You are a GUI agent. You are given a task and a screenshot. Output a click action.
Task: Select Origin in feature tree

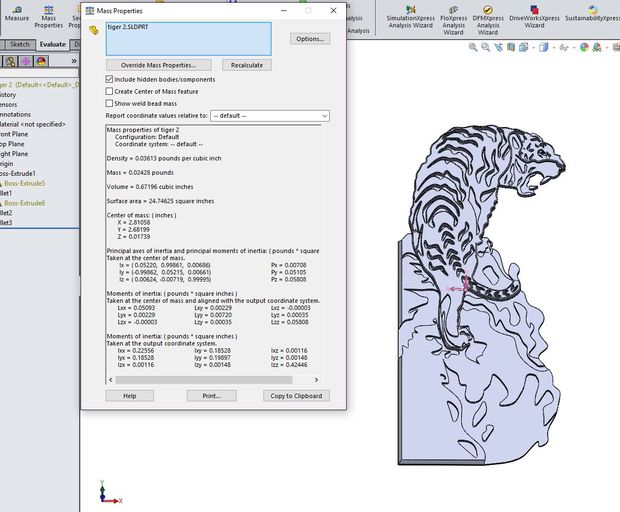[x=7, y=164]
